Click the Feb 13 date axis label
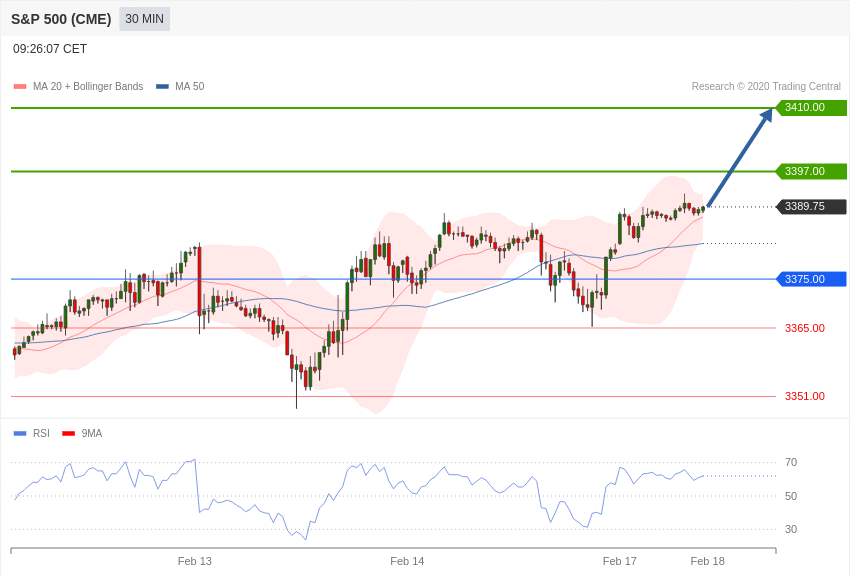This screenshot has width=850, height=576. tap(195, 561)
